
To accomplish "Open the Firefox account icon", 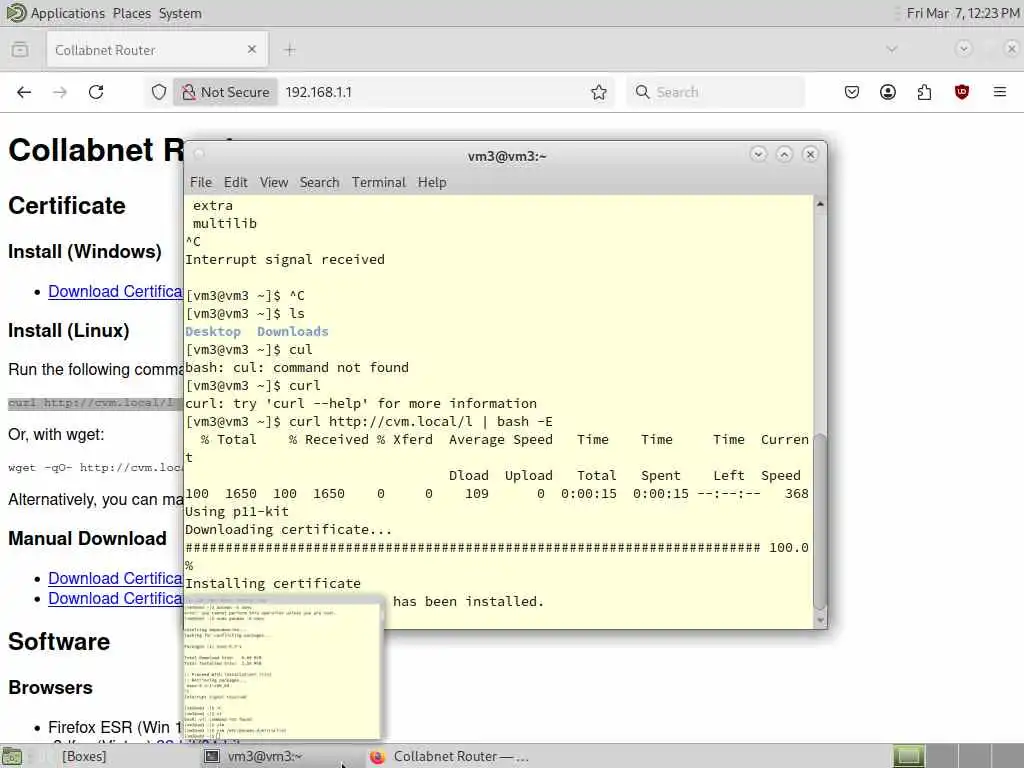I will [x=888, y=92].
